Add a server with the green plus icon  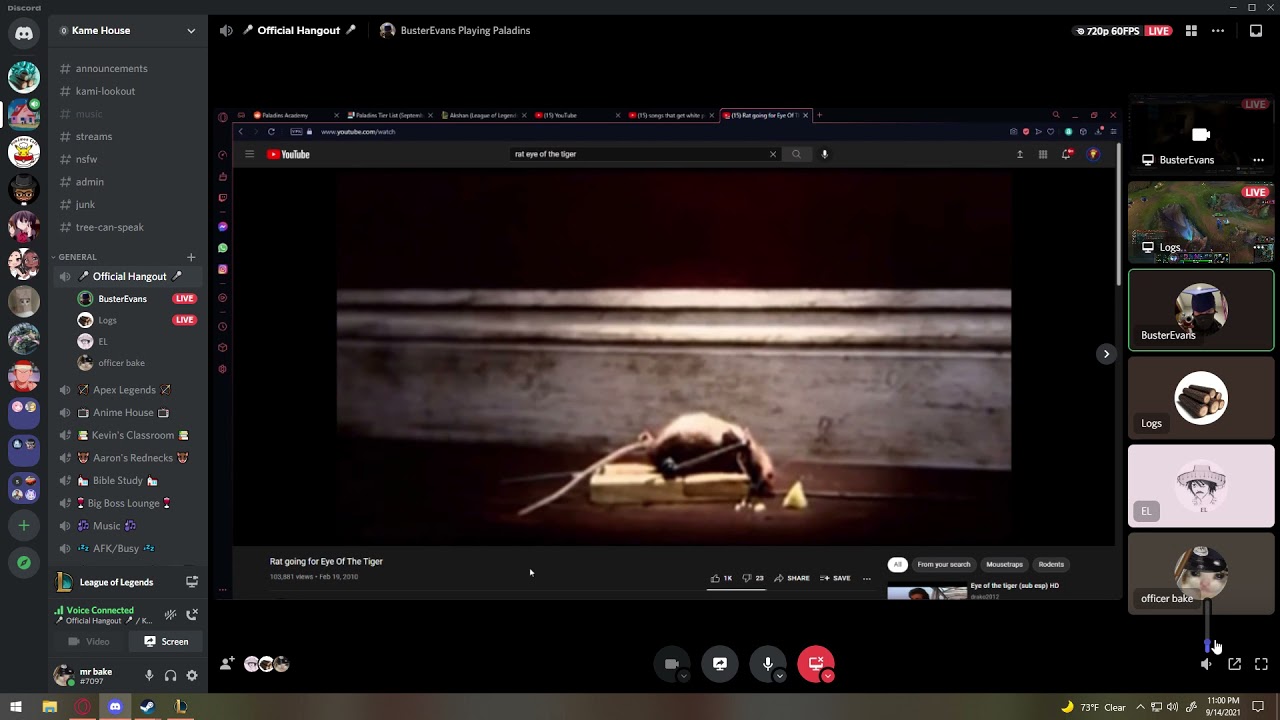(24, 525)
